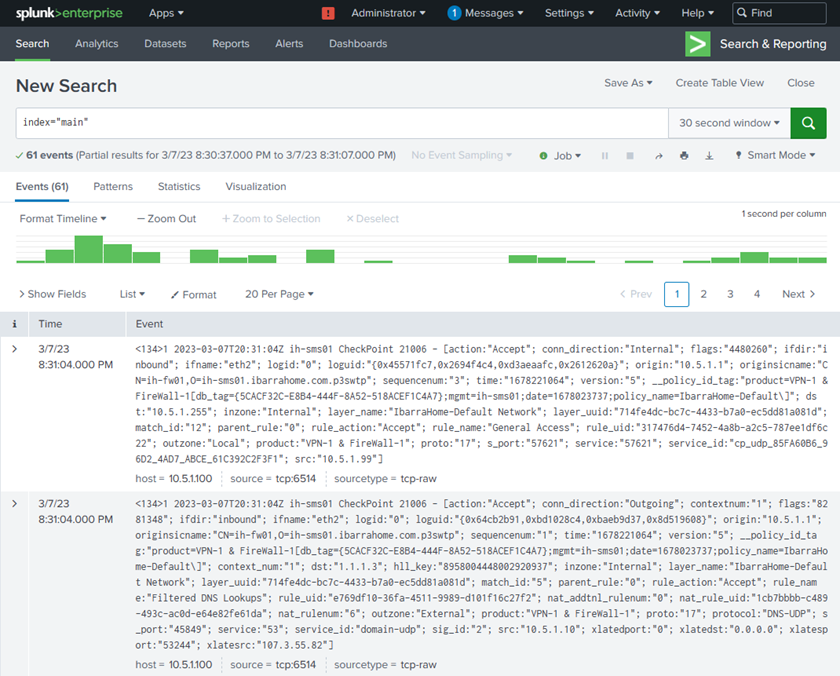
Task: Go to the Dashboards nav item
Action: [358, 44]
